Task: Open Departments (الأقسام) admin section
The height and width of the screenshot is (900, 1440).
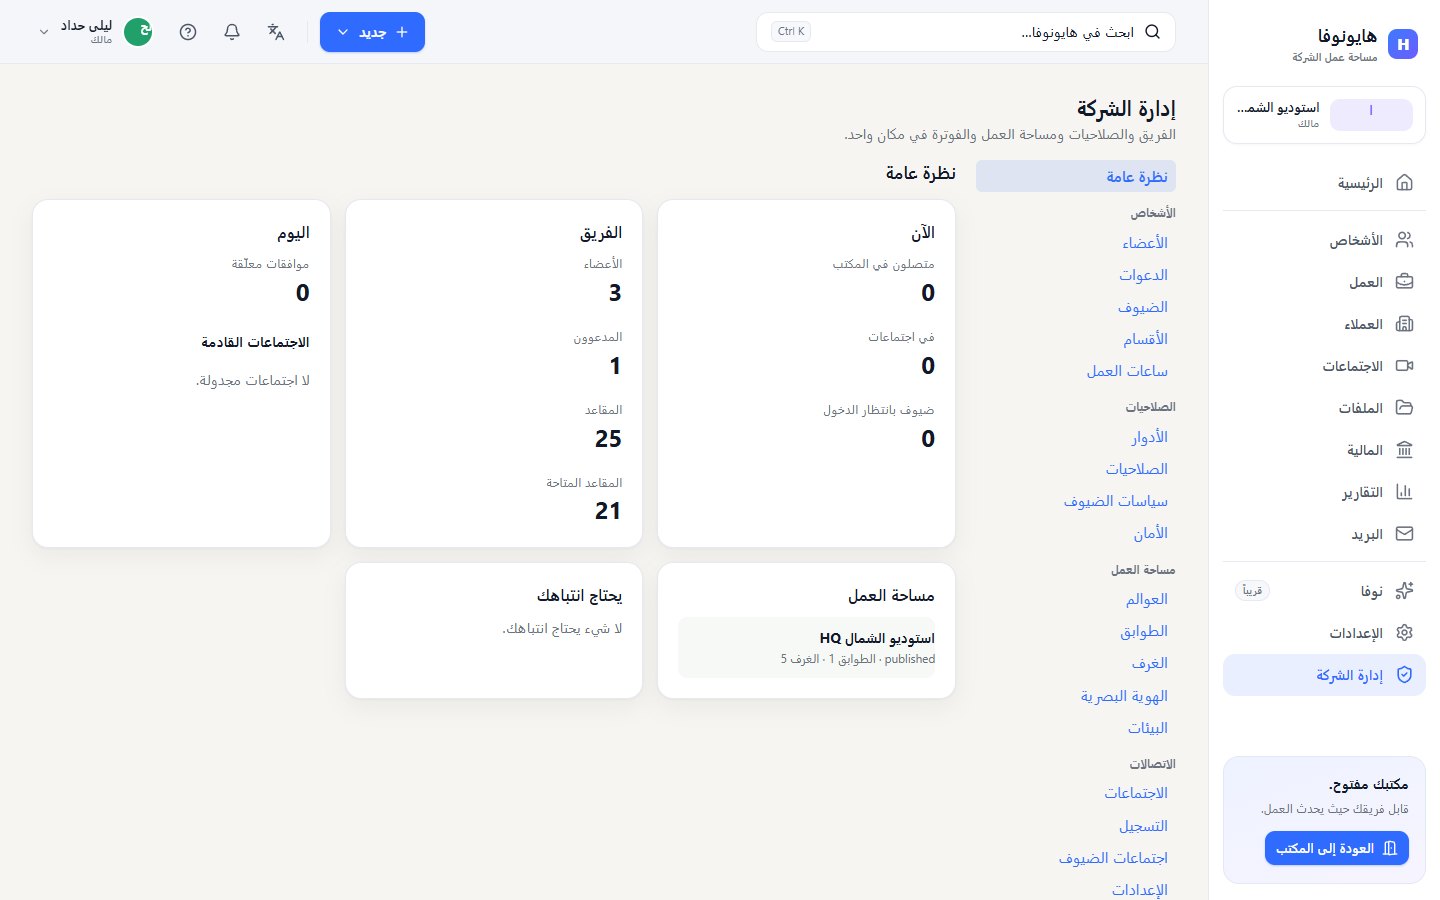Action: (1145, 339)
